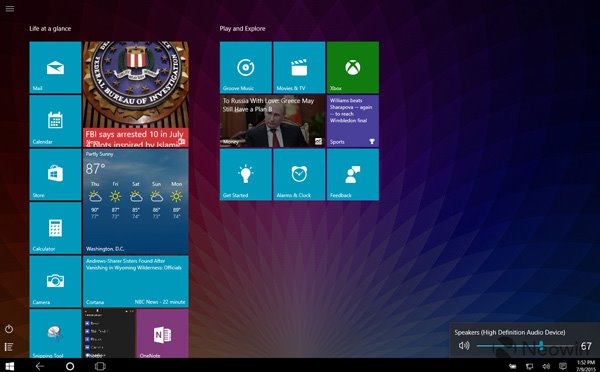This screenshot has height=372, width=600.
Task: Open the Money tile about Greece
Action: (x=272, y=121)
